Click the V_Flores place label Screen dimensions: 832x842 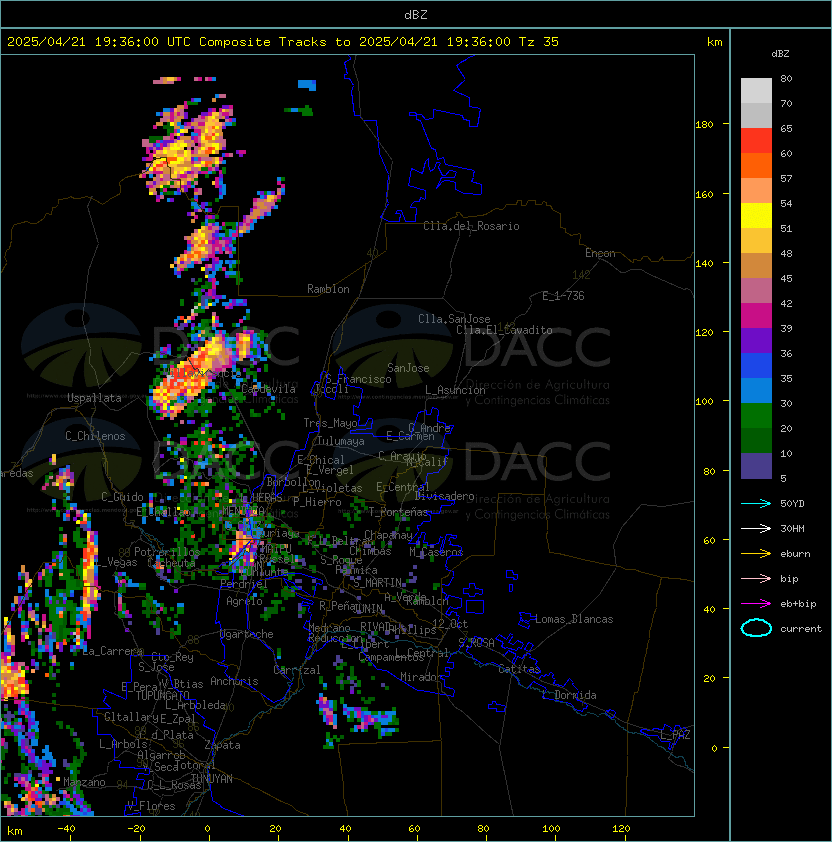point(151,806)
